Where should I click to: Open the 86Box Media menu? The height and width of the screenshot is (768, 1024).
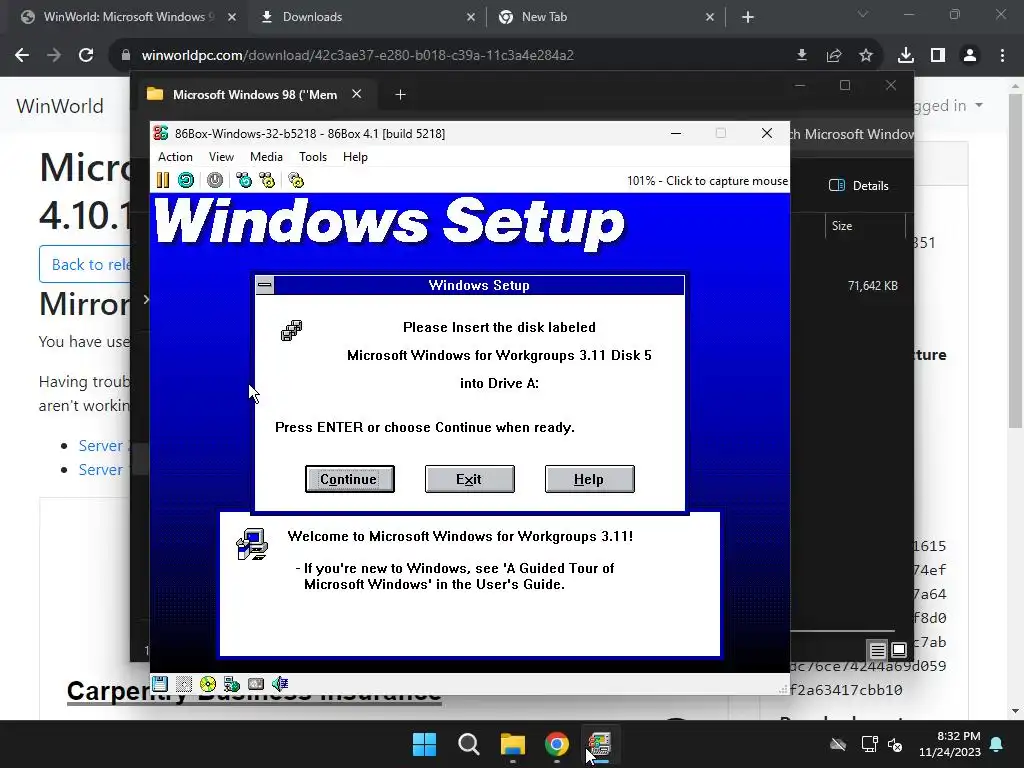266,157
